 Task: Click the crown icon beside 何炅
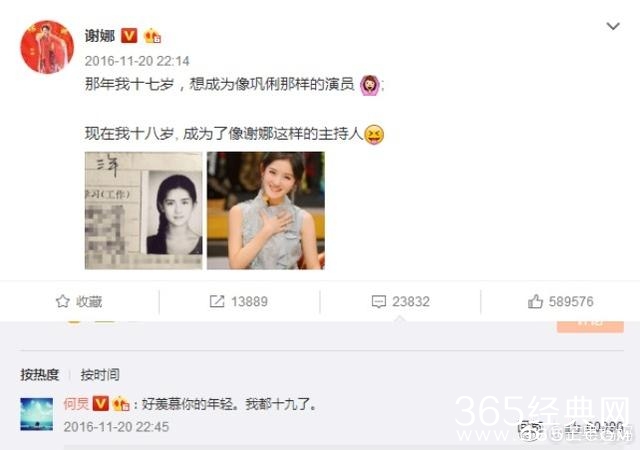(x=121, y=403)
